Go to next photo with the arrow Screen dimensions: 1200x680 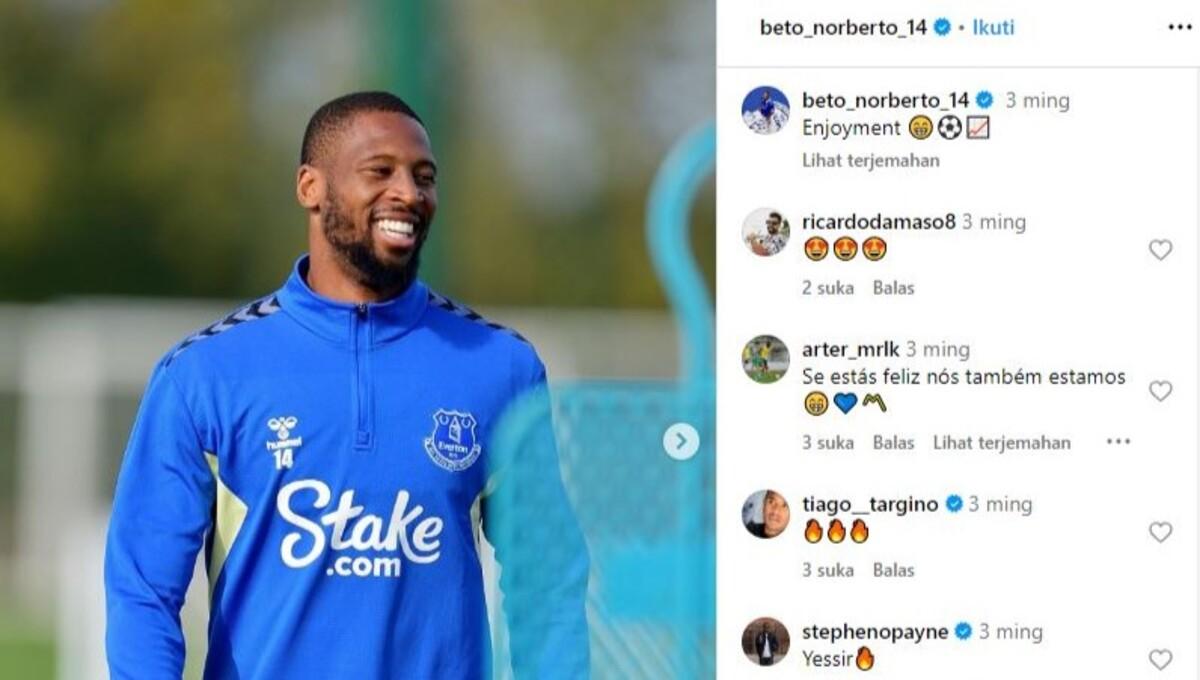(x=681, y=441)
